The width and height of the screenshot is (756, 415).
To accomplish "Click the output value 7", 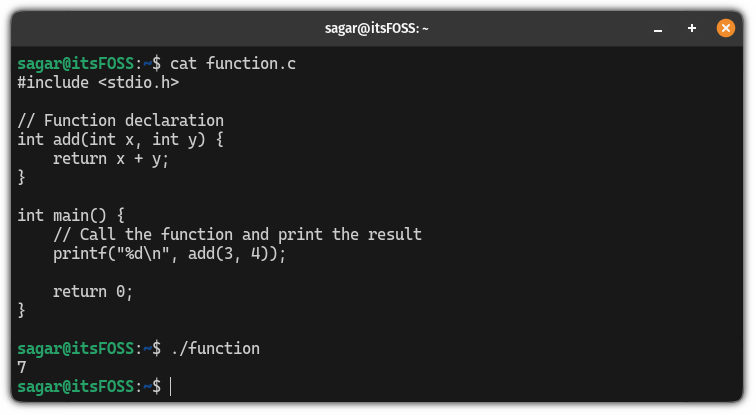I will pos(22,368).
